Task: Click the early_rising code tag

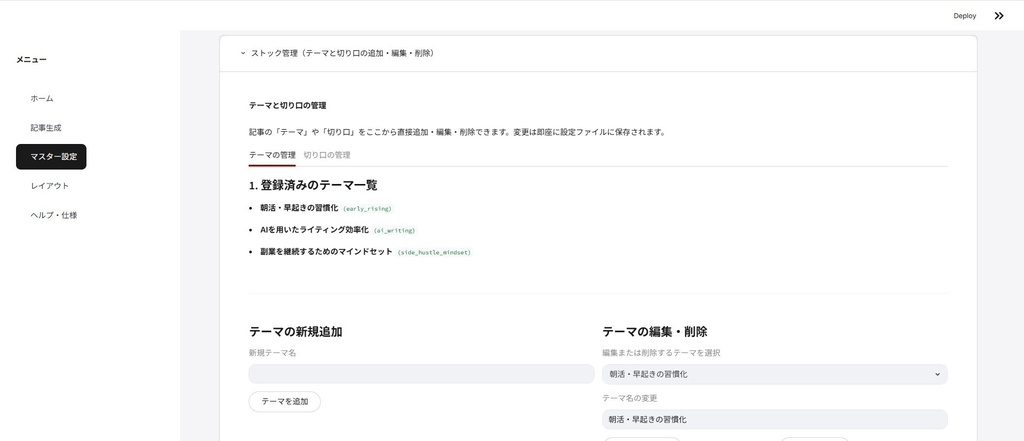Action: pyautogui.click(x=367, y=208)
